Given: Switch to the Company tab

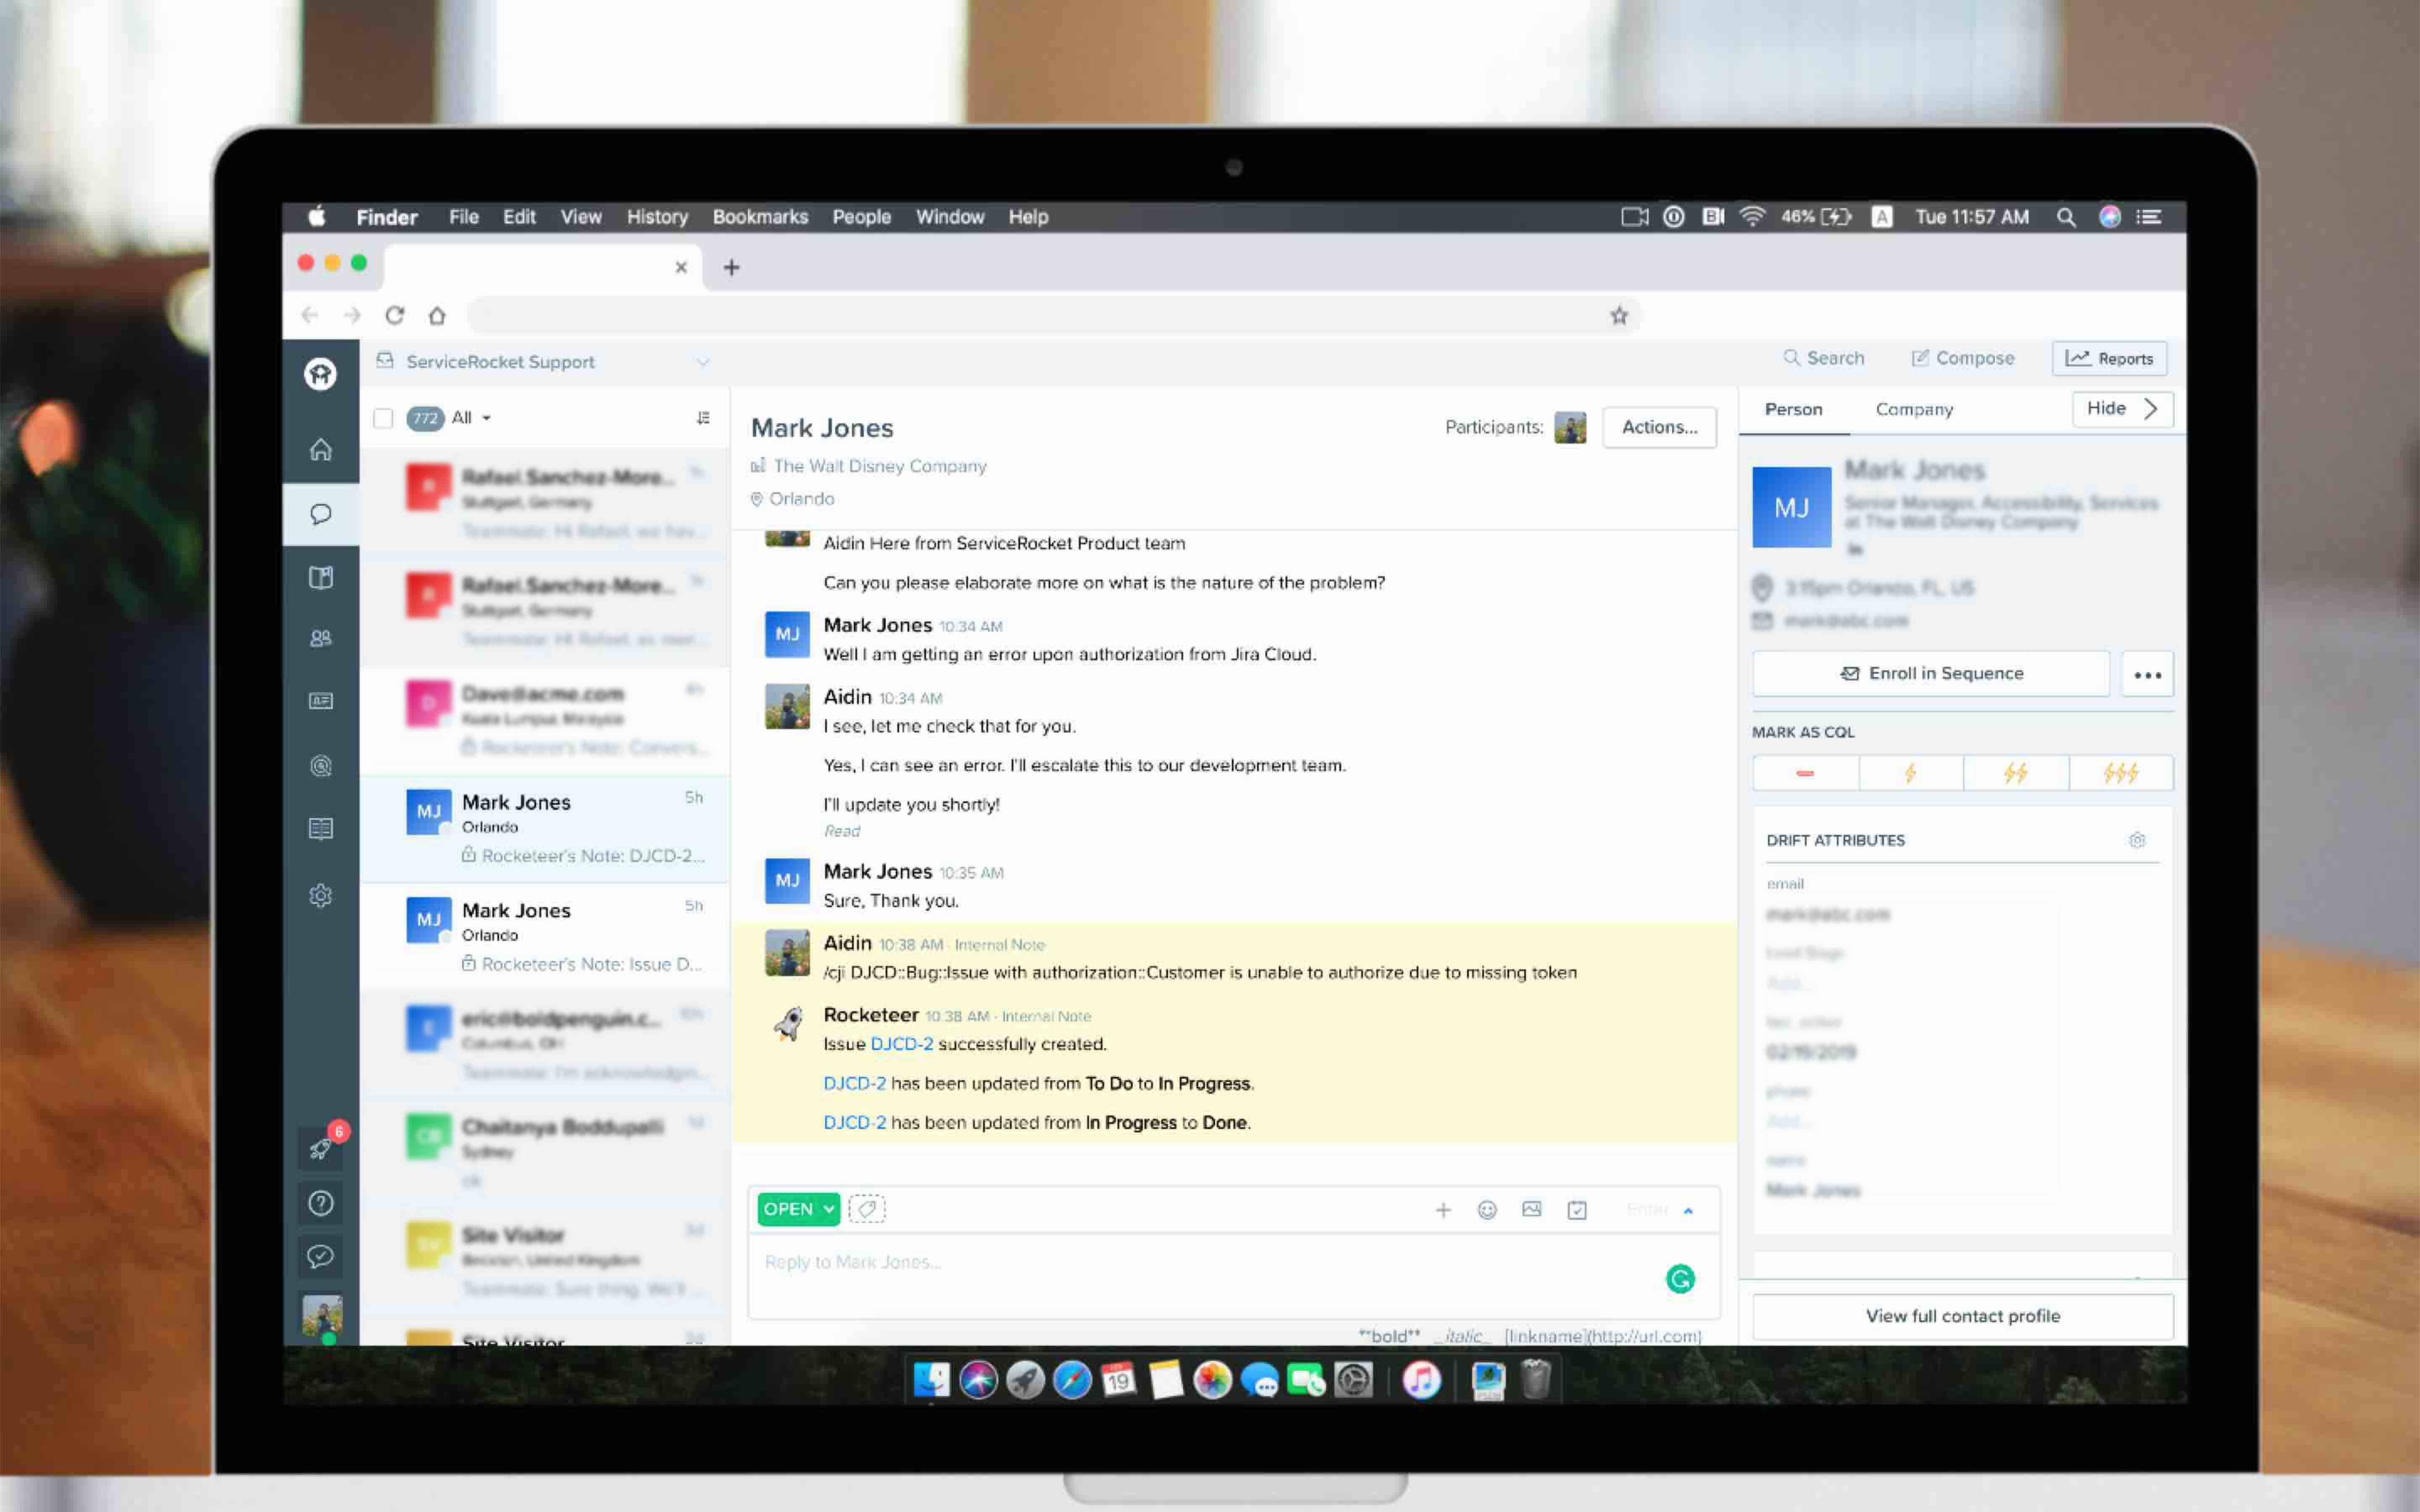Looking at the screenshot, I should (1914, 409).
